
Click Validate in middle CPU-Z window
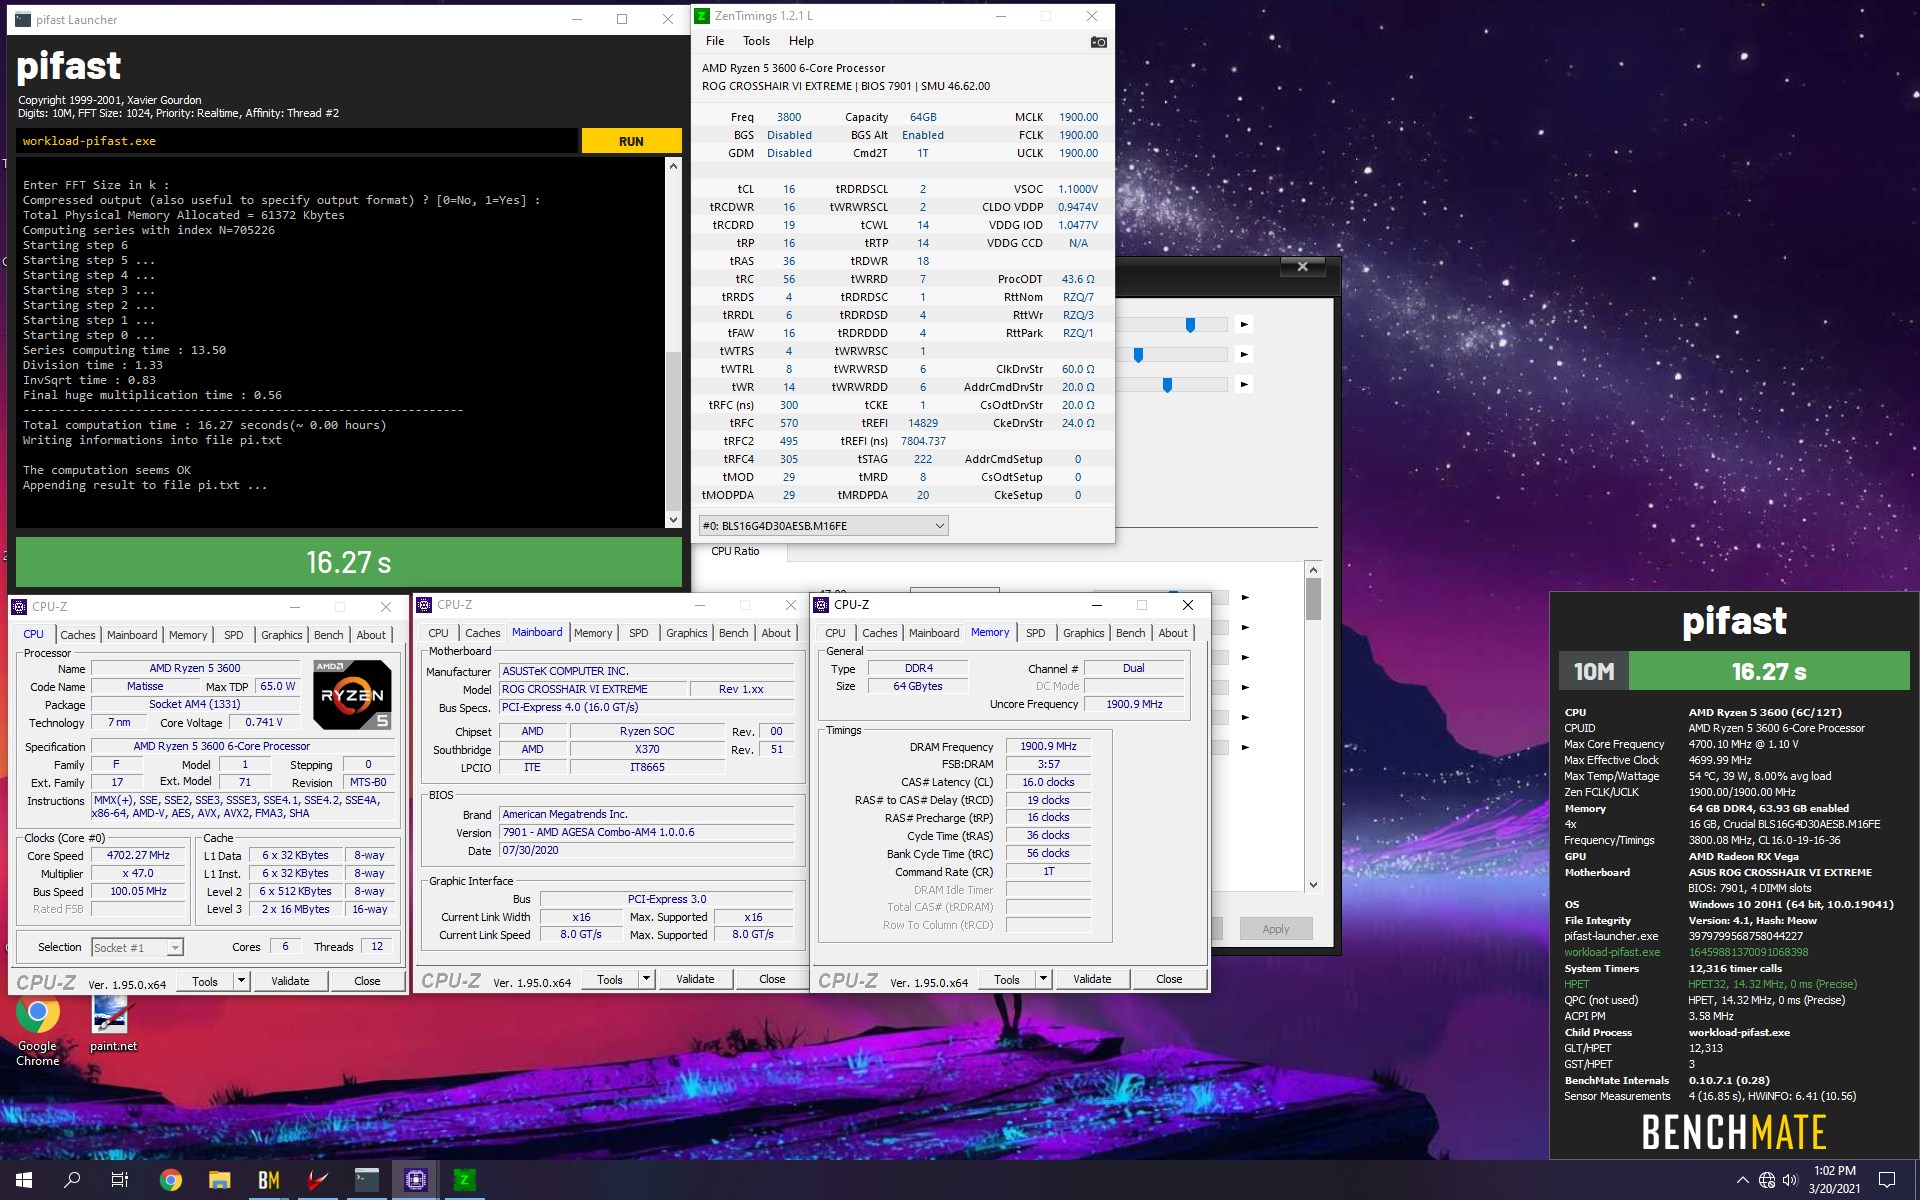tap(695, 979)
